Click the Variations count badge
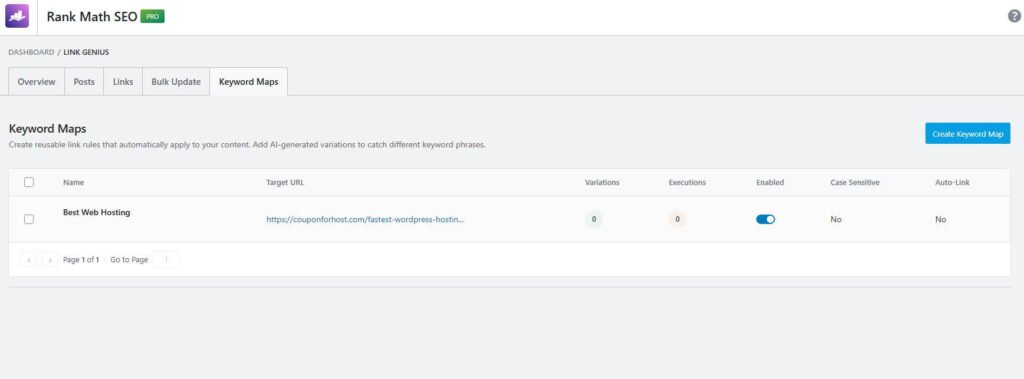The height and width of the screenshot is (379, 1024). (x=594, y=220)
